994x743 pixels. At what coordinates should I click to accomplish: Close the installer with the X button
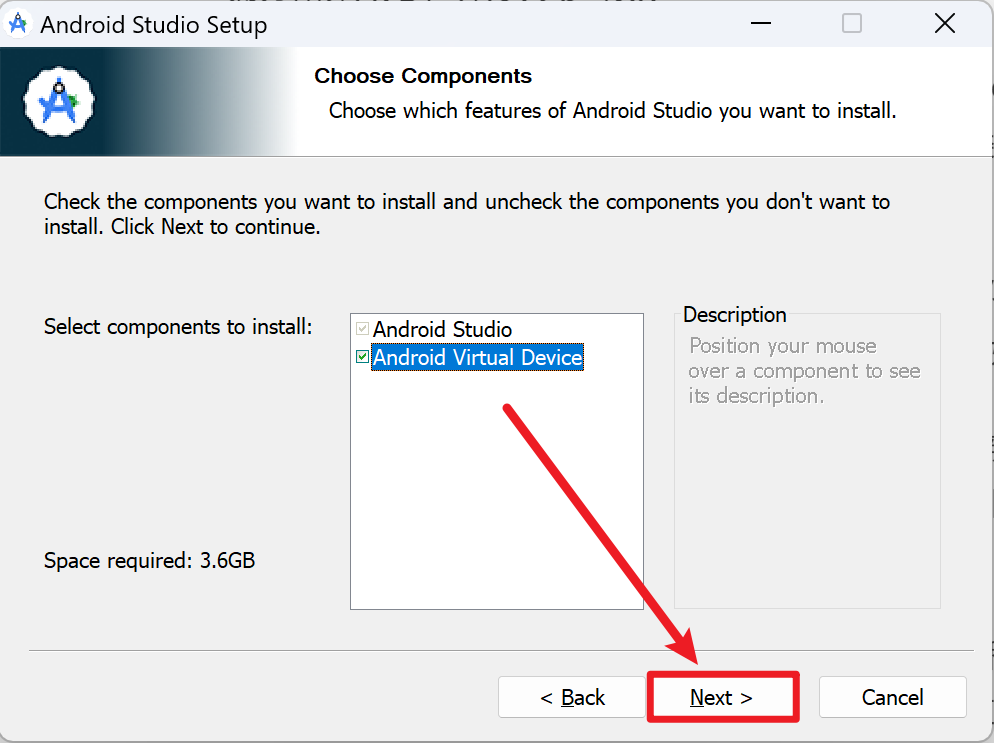[944, 22]
